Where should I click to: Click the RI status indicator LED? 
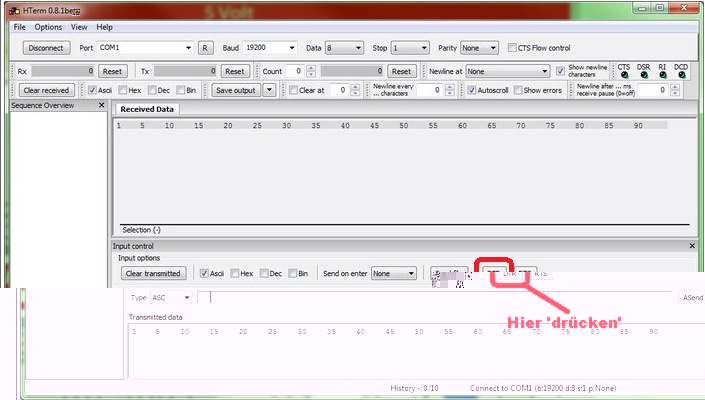[x=662, y=76]
